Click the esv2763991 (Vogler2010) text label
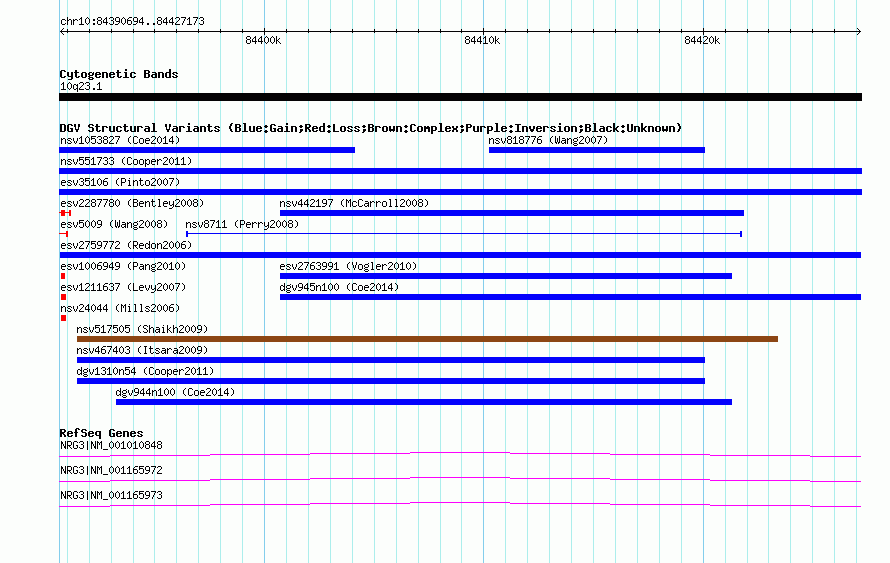Screen dimensions: 890x563 (x=348, y=266)
